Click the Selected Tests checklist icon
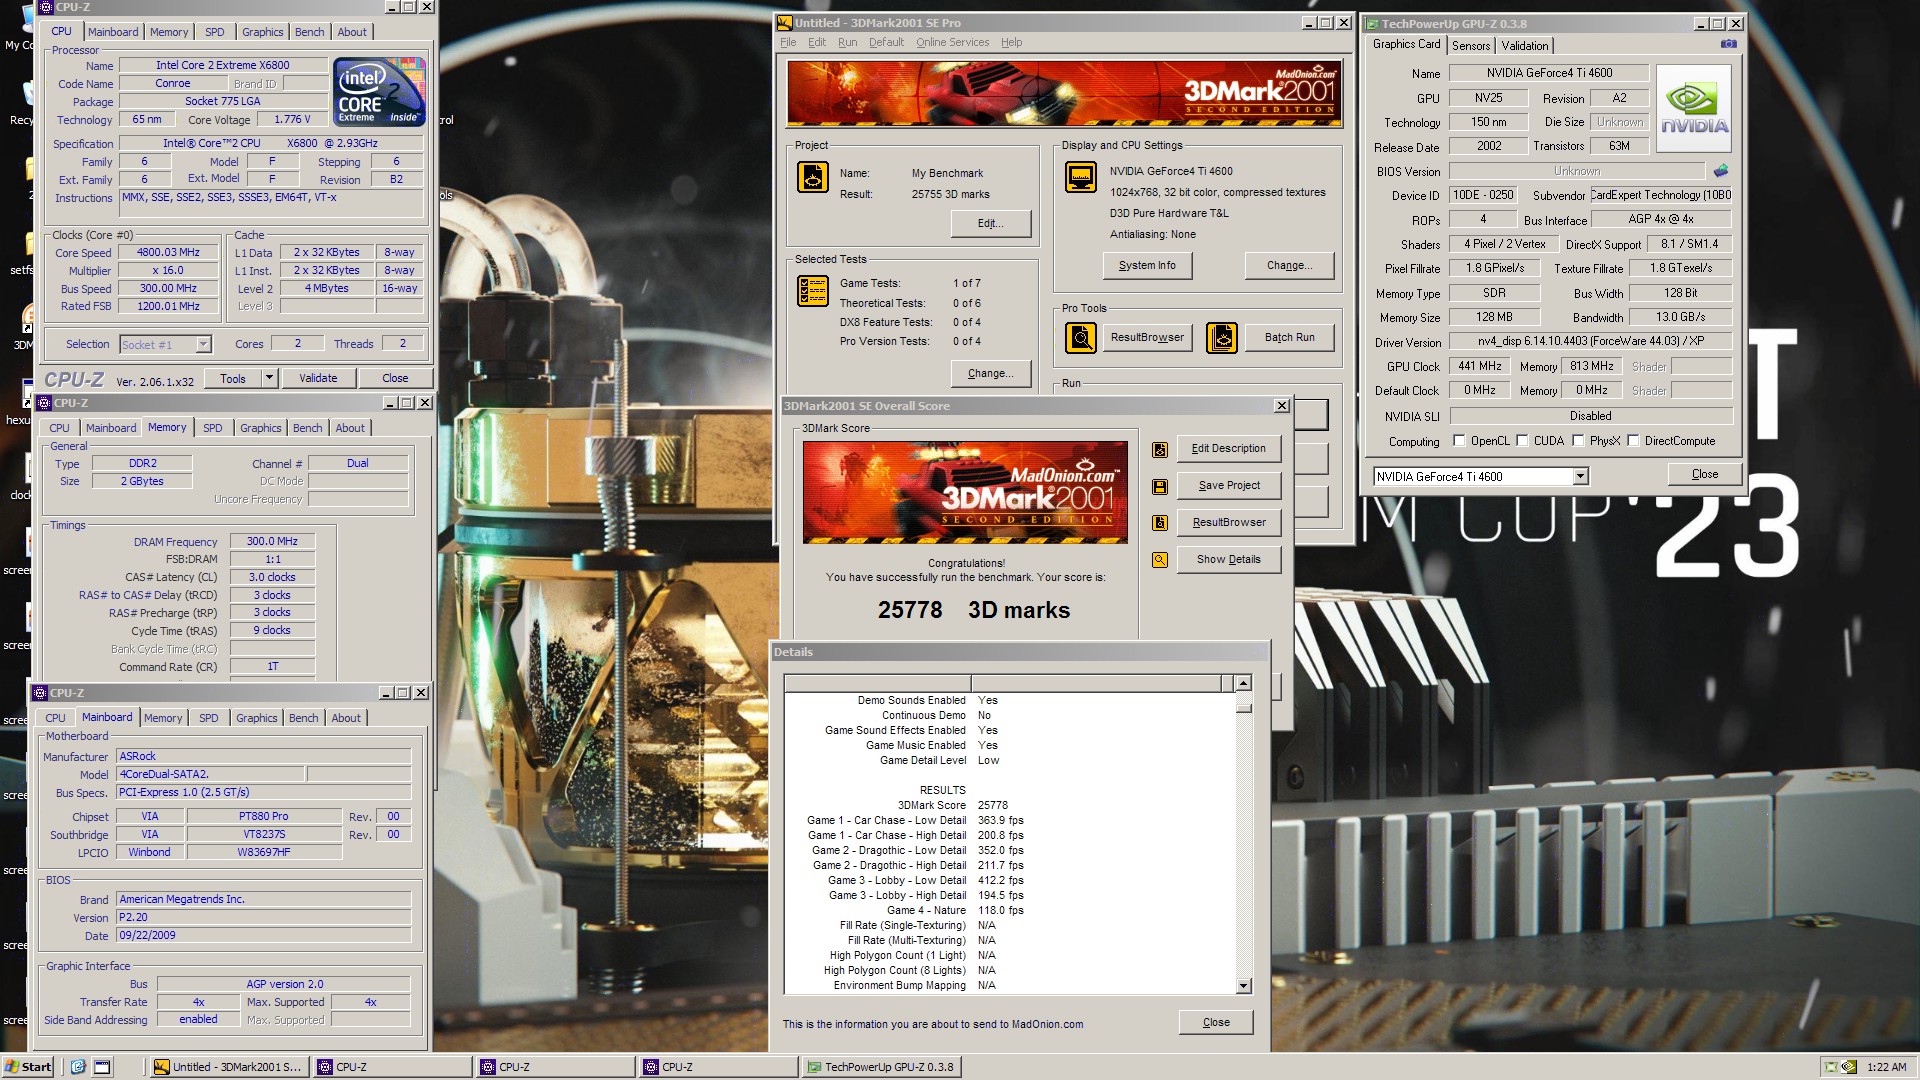1920x1080 pixels. 812,291
